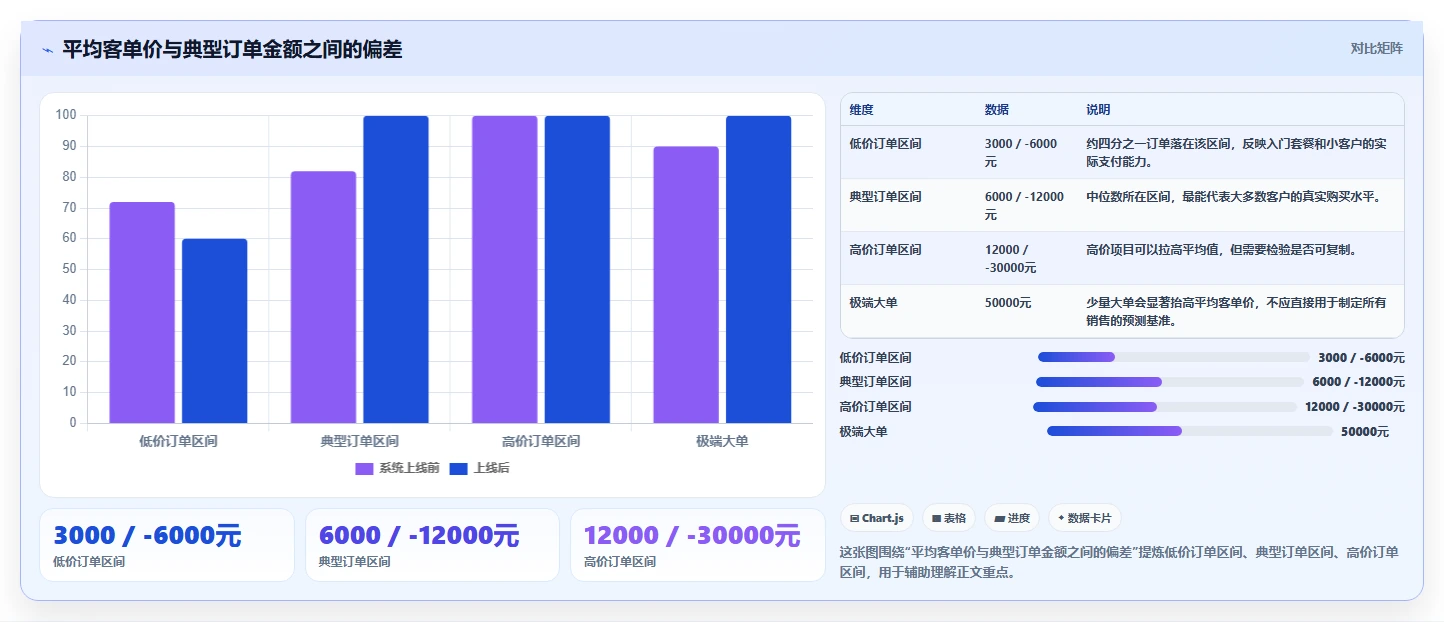Click the chart summary paragraph 这张图围绕
The width and height of the screenshot is (1444, 622).
pyautogui.click(x=1118, y=563)
